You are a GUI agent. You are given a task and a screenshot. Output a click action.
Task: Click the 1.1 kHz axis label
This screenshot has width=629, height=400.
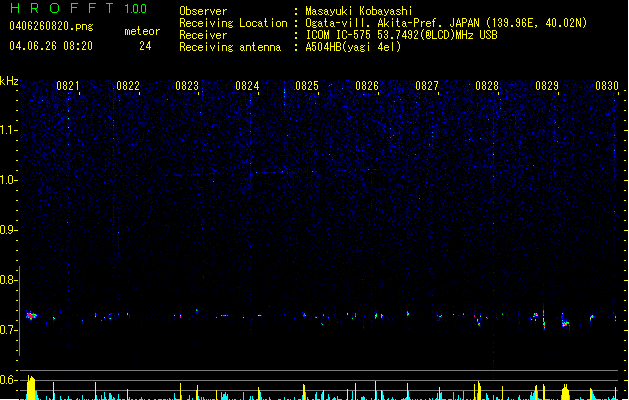(x=9, y=130)
